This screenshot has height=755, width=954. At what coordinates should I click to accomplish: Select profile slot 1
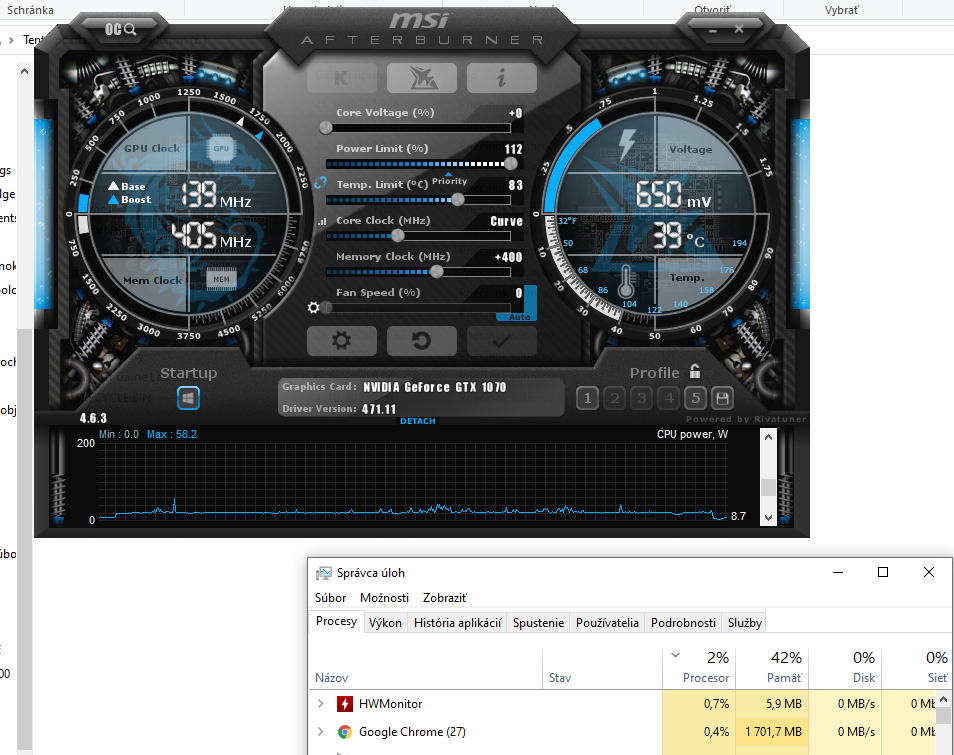(x=587, y=398)
